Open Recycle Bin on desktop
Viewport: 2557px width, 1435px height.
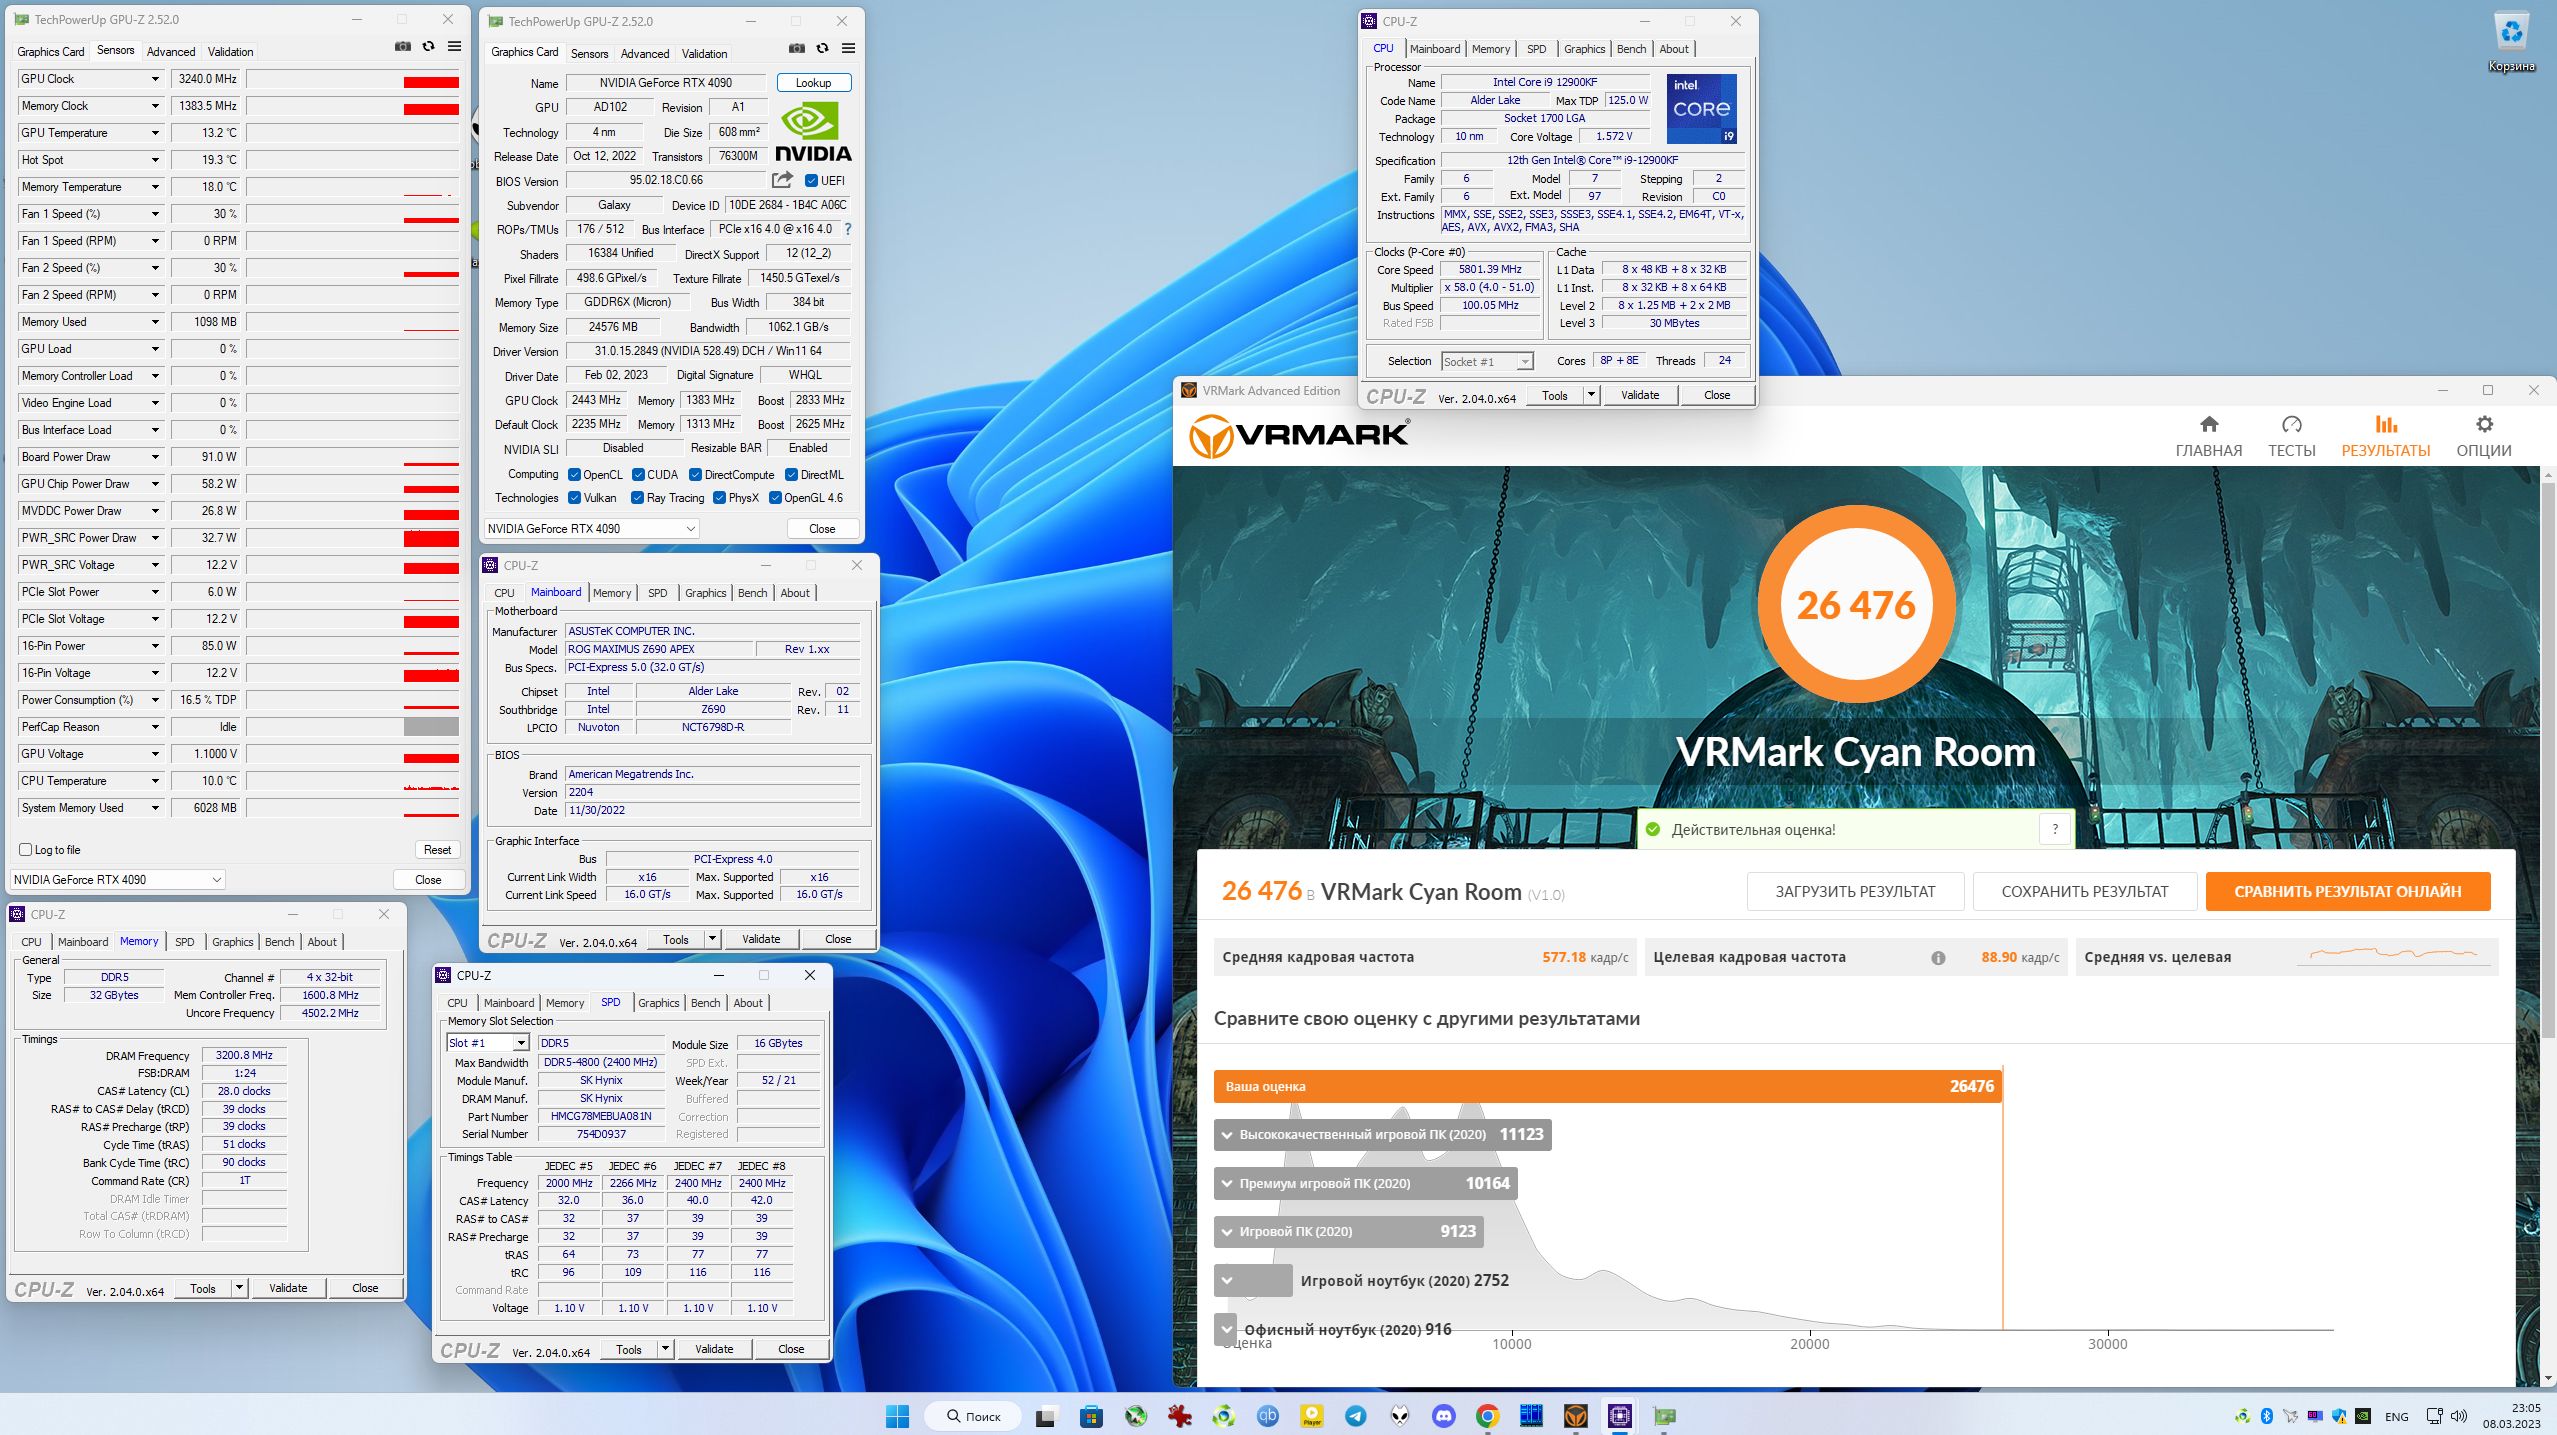click(2512, 43)
